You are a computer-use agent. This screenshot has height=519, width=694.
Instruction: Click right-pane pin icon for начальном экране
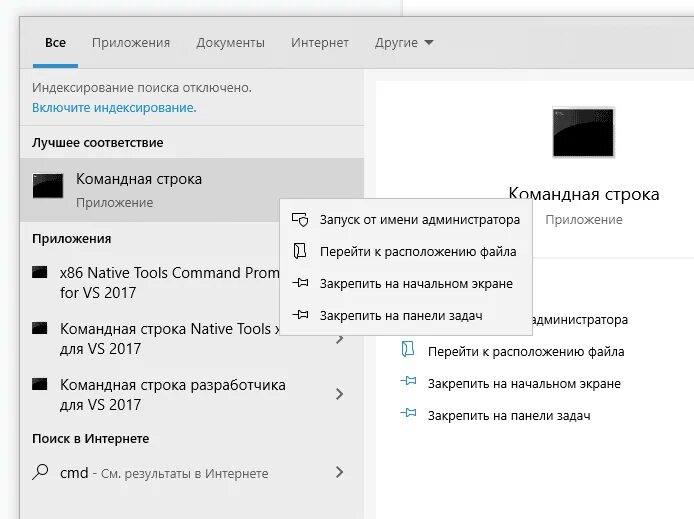tap(408, 381)
